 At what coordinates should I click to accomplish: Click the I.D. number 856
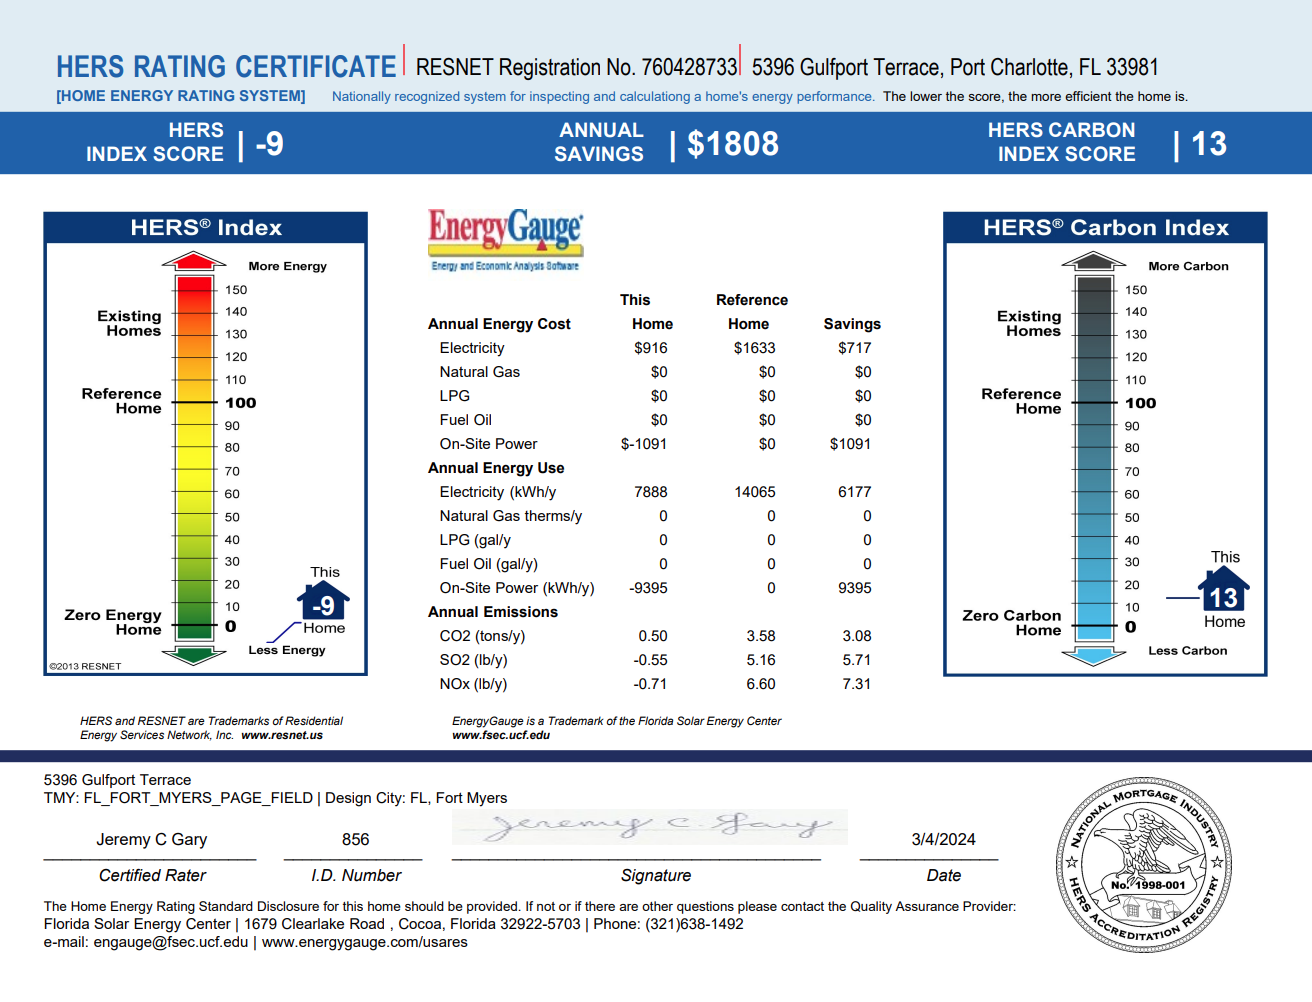pyautogui.click(x=355, y=840)
